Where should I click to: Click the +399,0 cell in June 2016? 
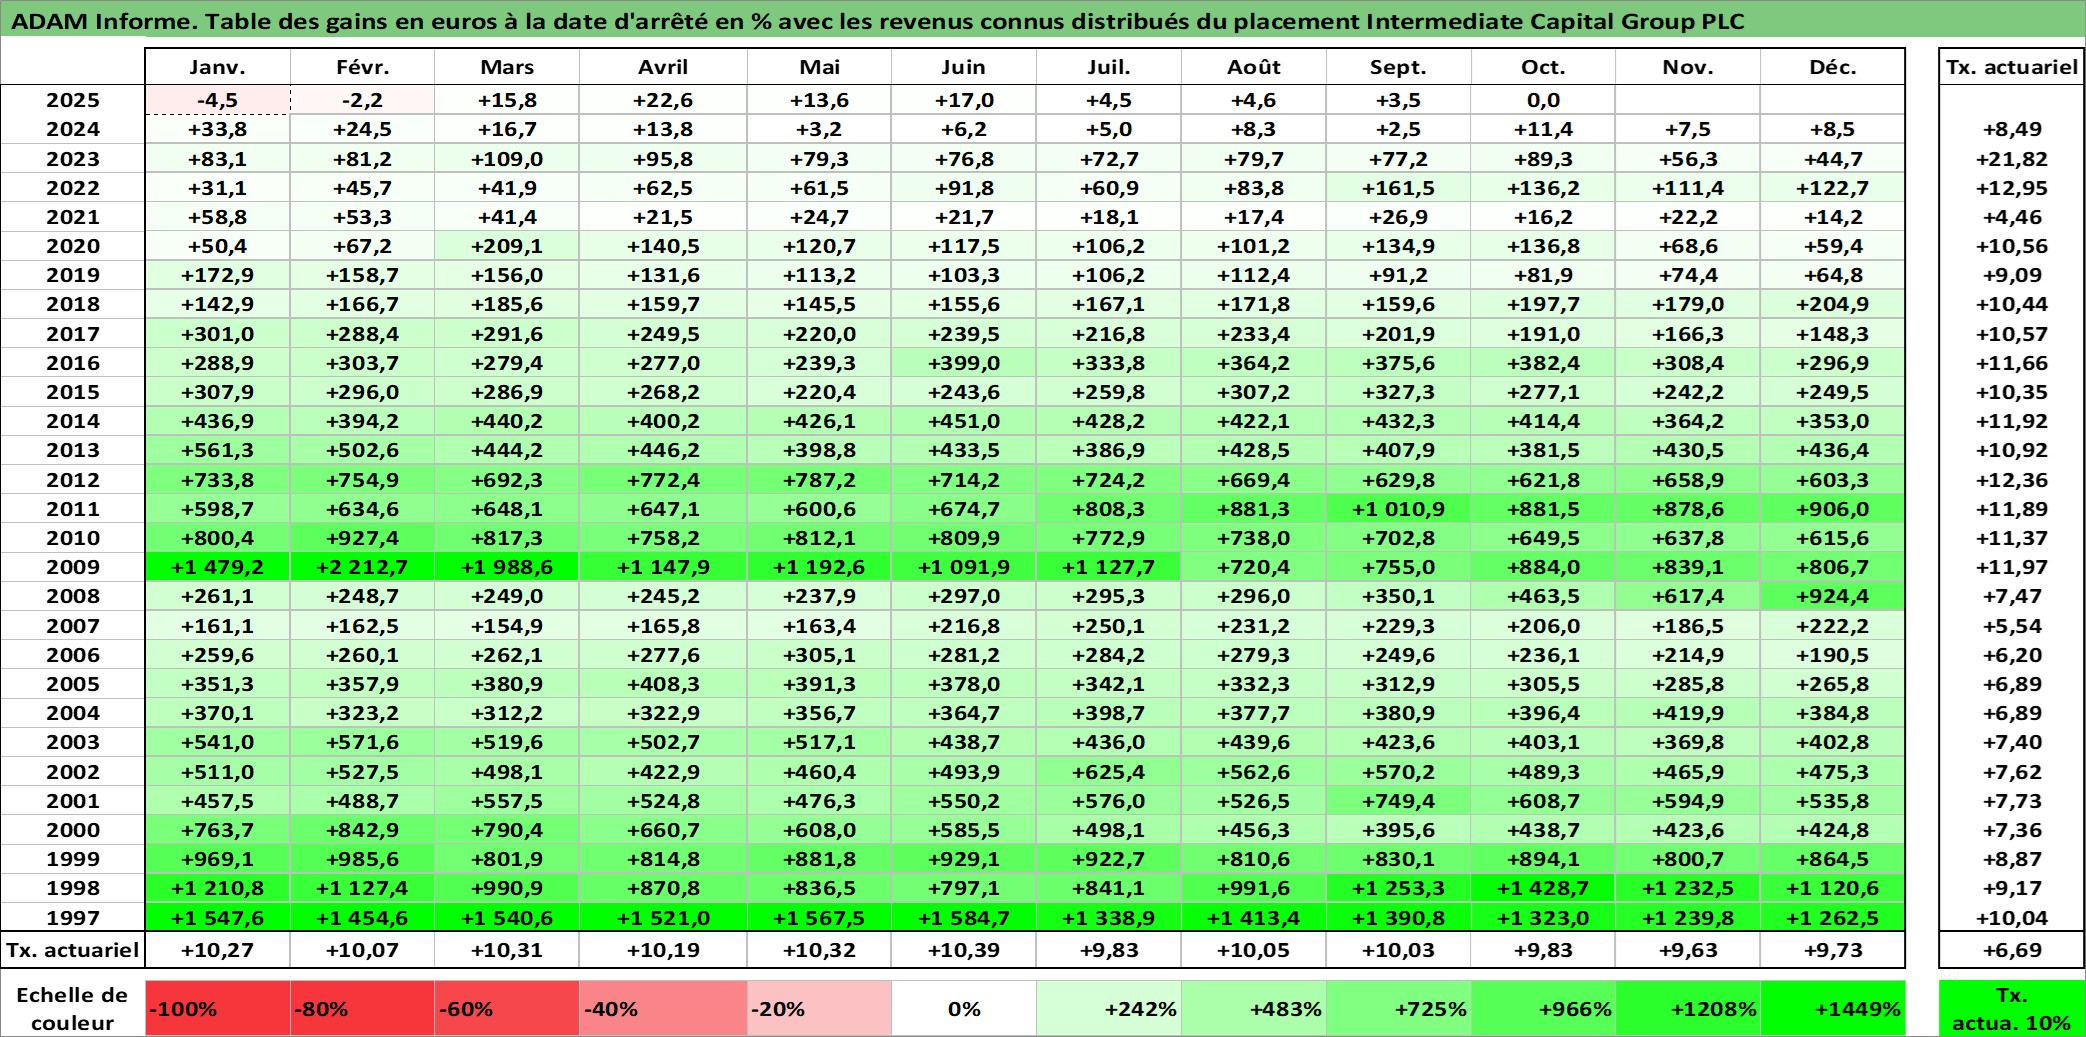click(x=963, y=363)
